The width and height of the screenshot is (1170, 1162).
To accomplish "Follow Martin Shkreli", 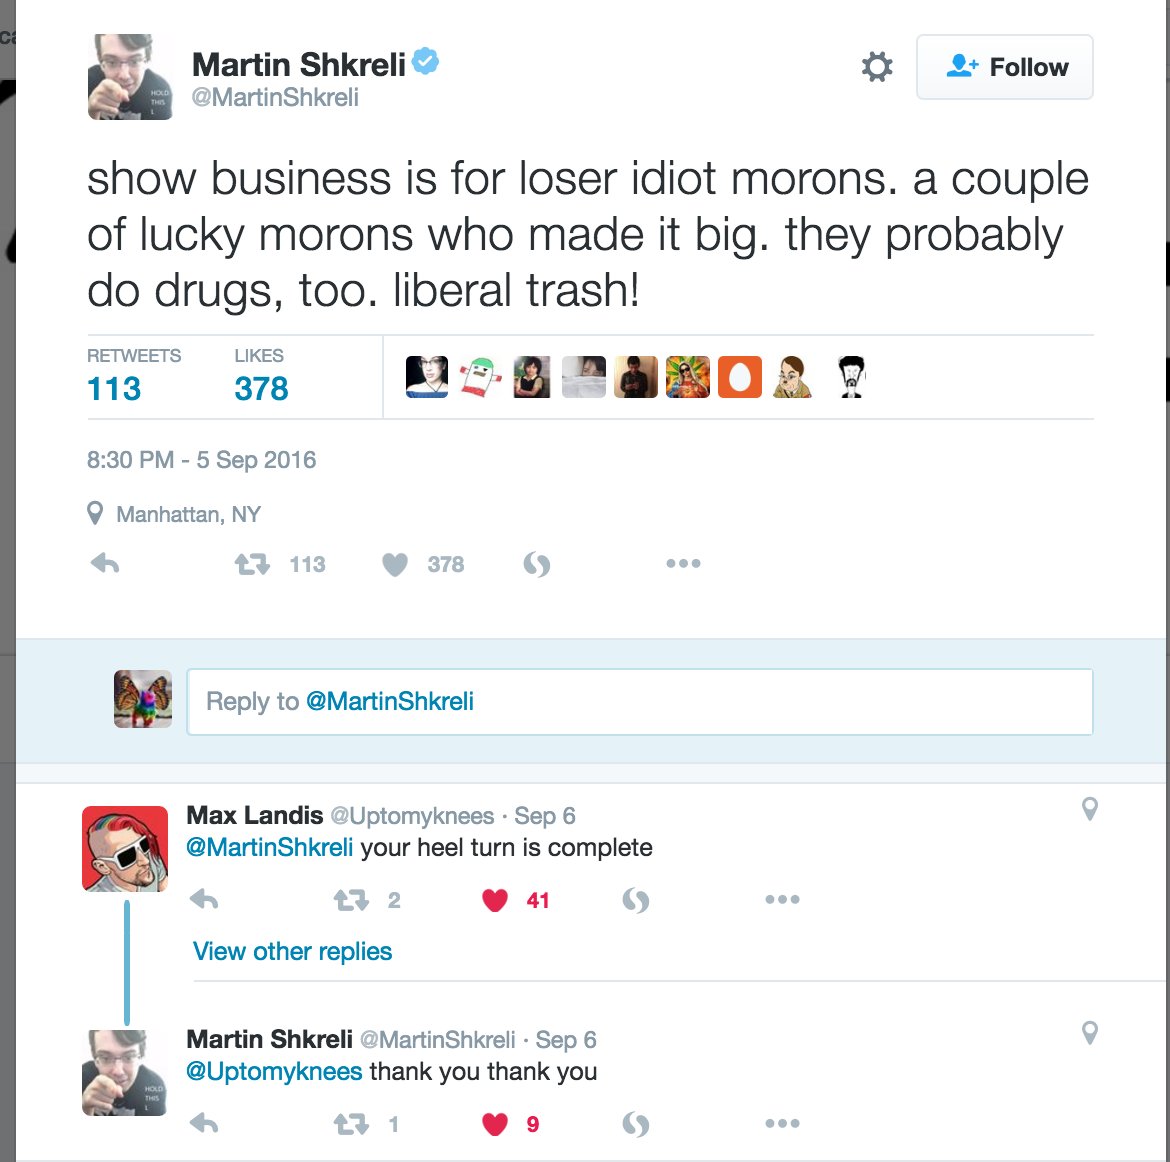I will 1004,67.
